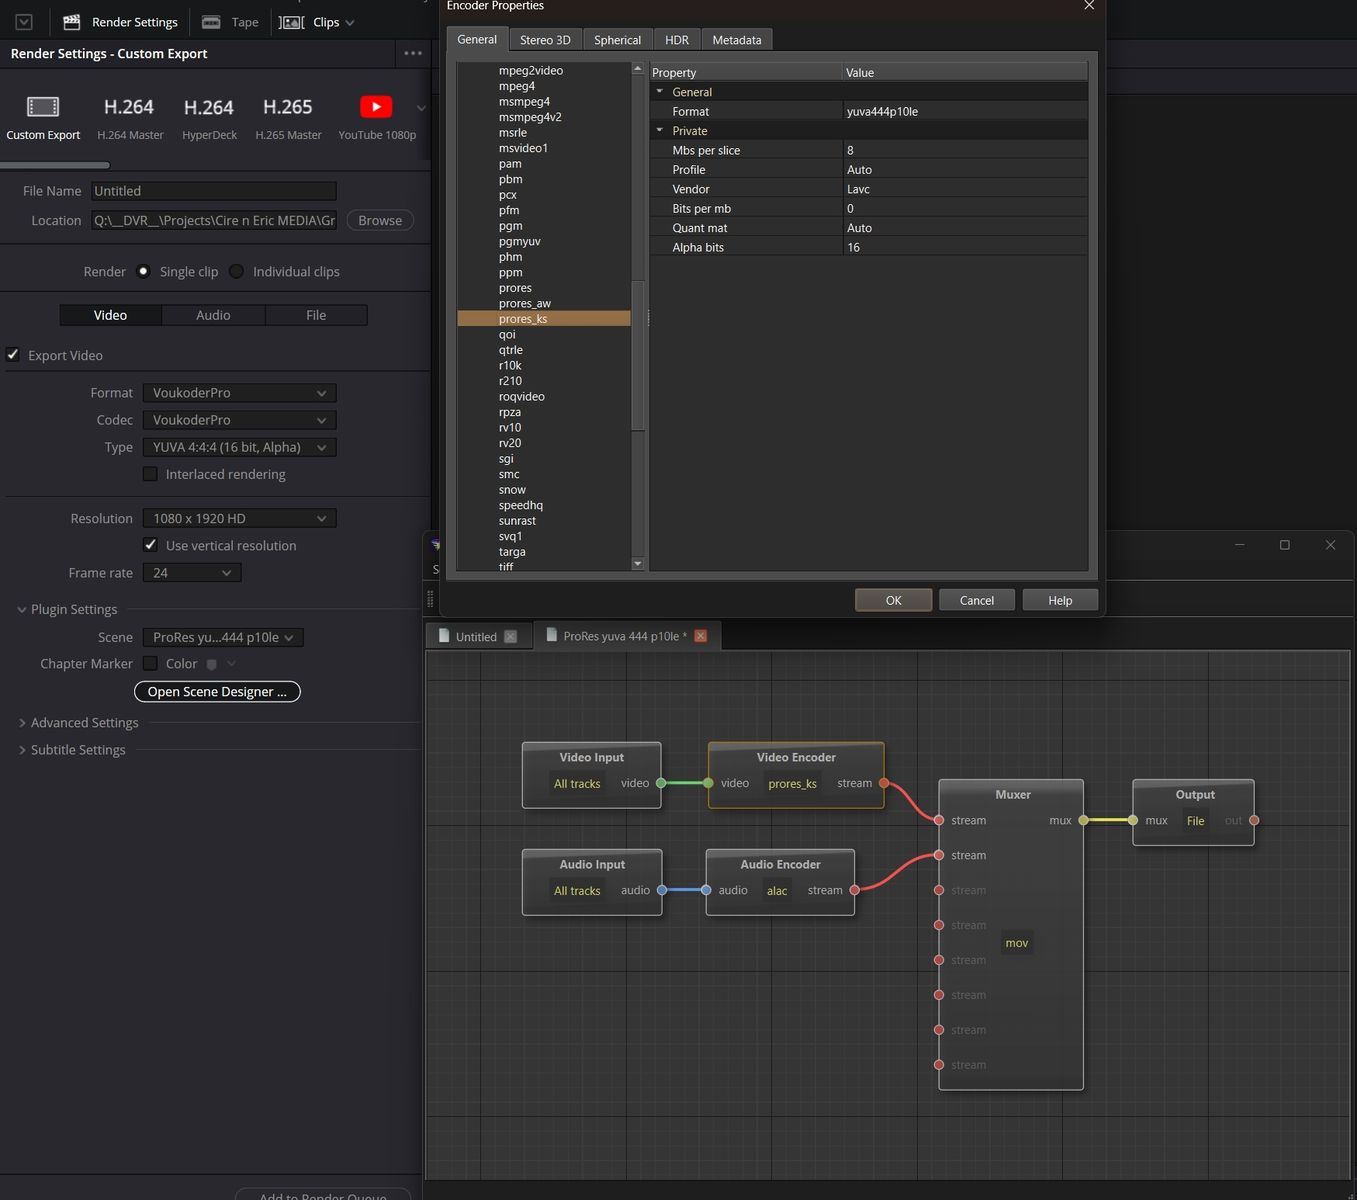This screenshot has width=1357, height=1200.
Task: Select the HyperDeck H.264 preset
Action: 209,108
